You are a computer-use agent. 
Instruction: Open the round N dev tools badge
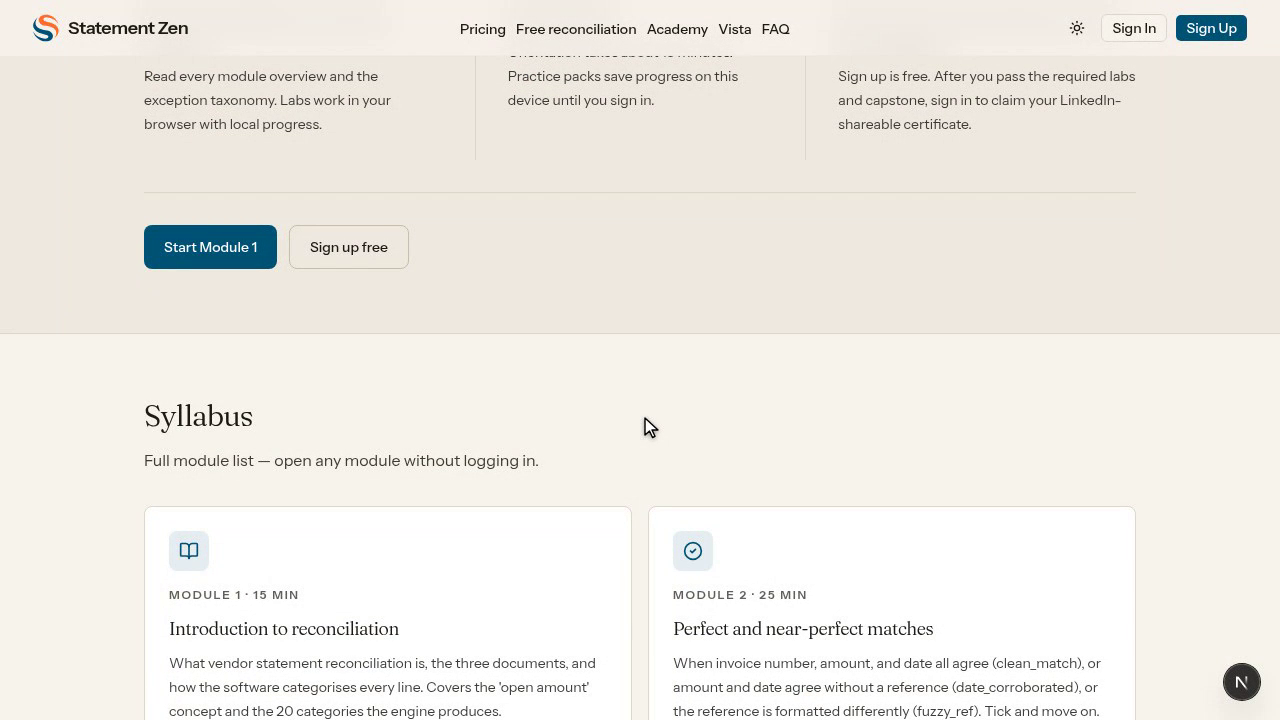1242,682
